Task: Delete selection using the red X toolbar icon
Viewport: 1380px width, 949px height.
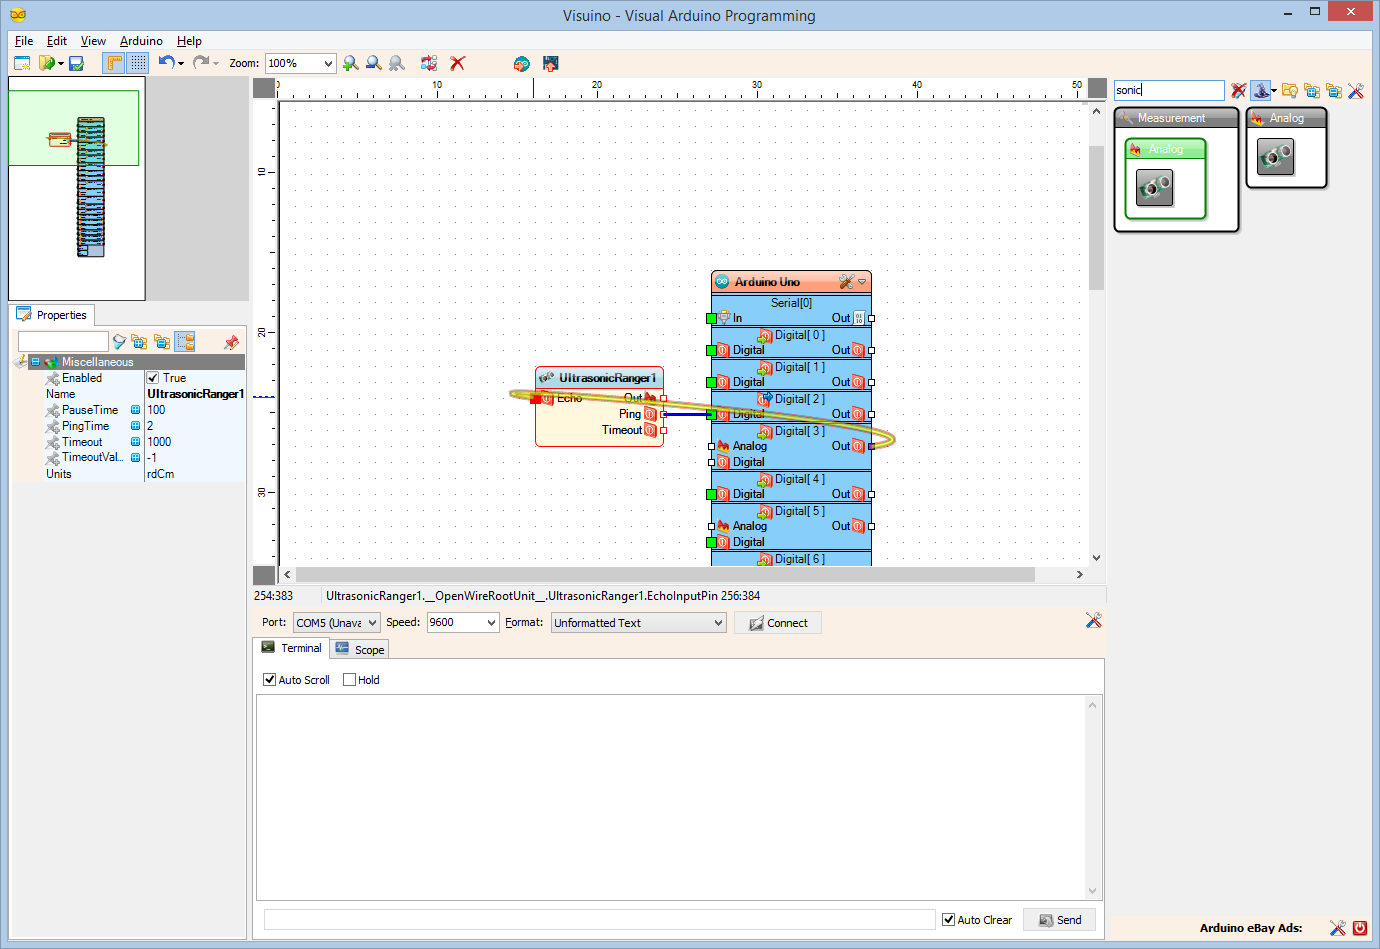Action: pyautogui.click(x=457, y=63)
